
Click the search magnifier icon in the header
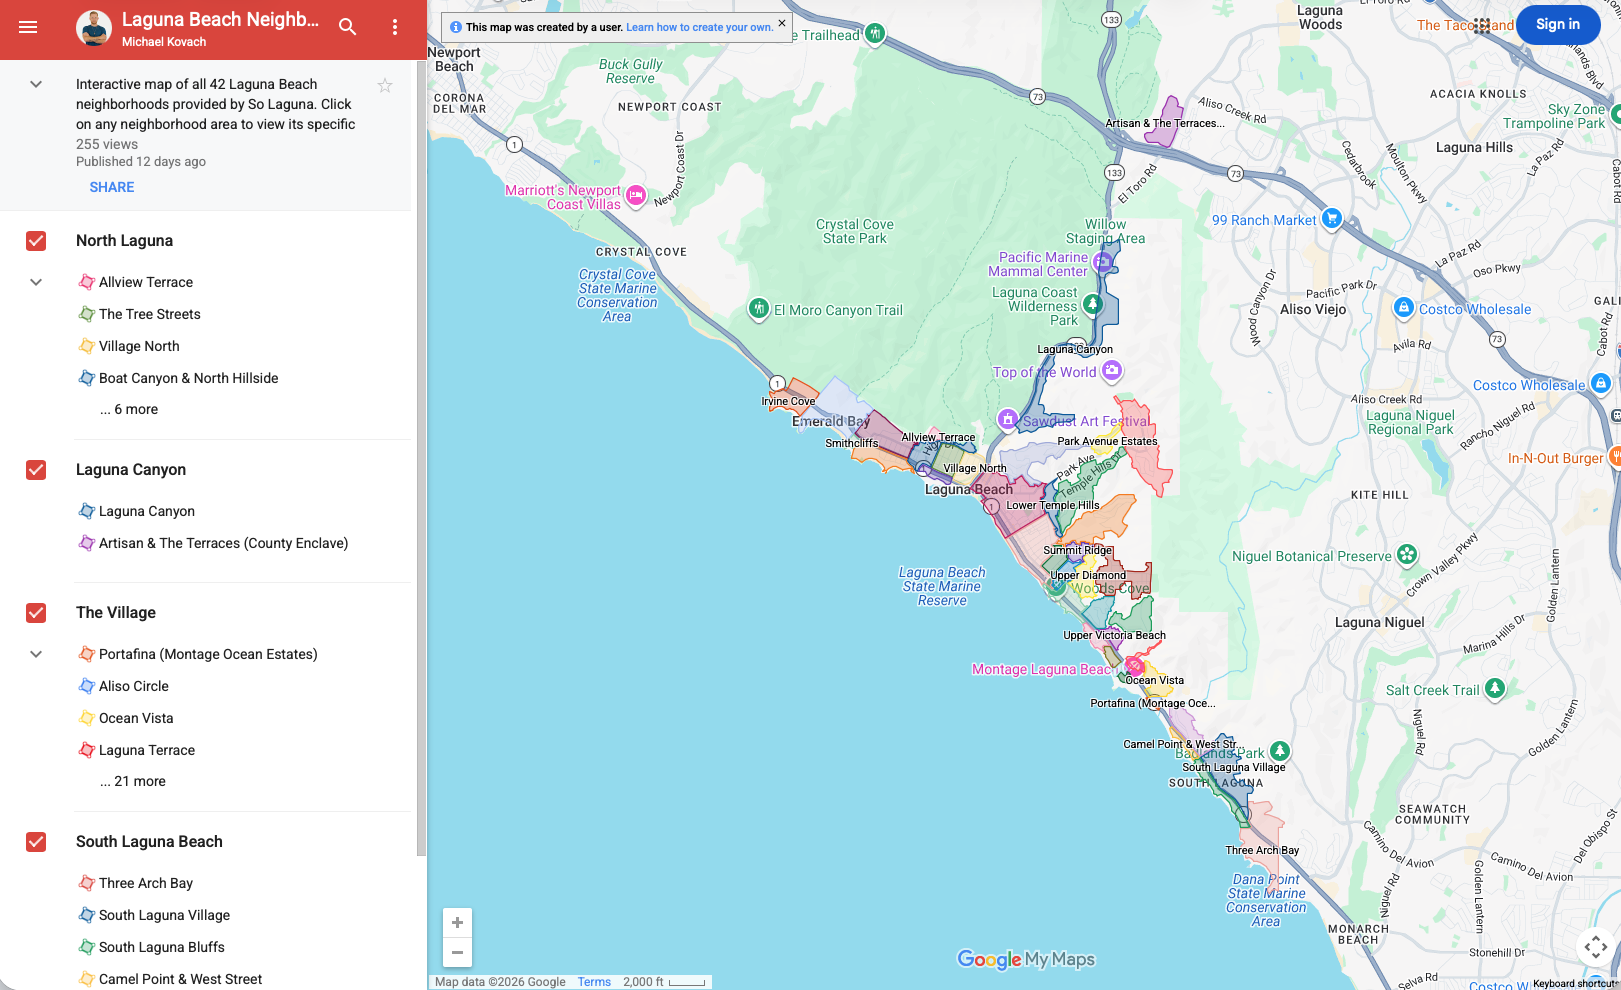347,28
